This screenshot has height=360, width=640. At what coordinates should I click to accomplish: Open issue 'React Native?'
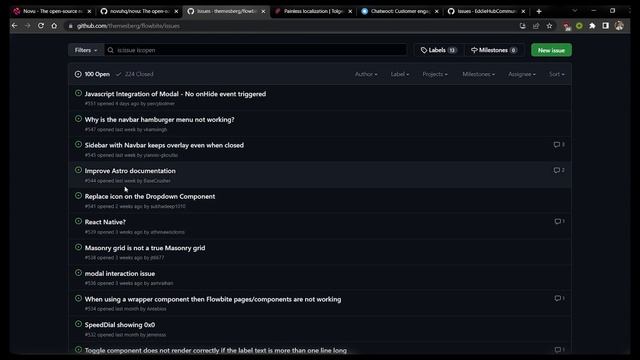tap(105, 222)
